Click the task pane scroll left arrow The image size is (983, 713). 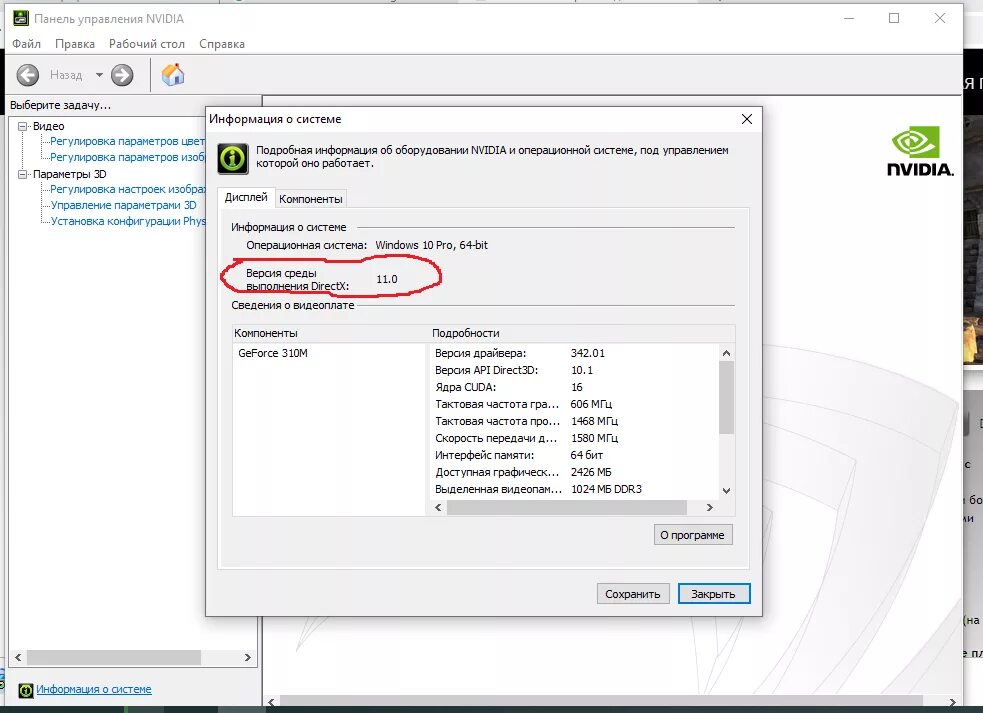pyautogui.click(x=18, y=657)
